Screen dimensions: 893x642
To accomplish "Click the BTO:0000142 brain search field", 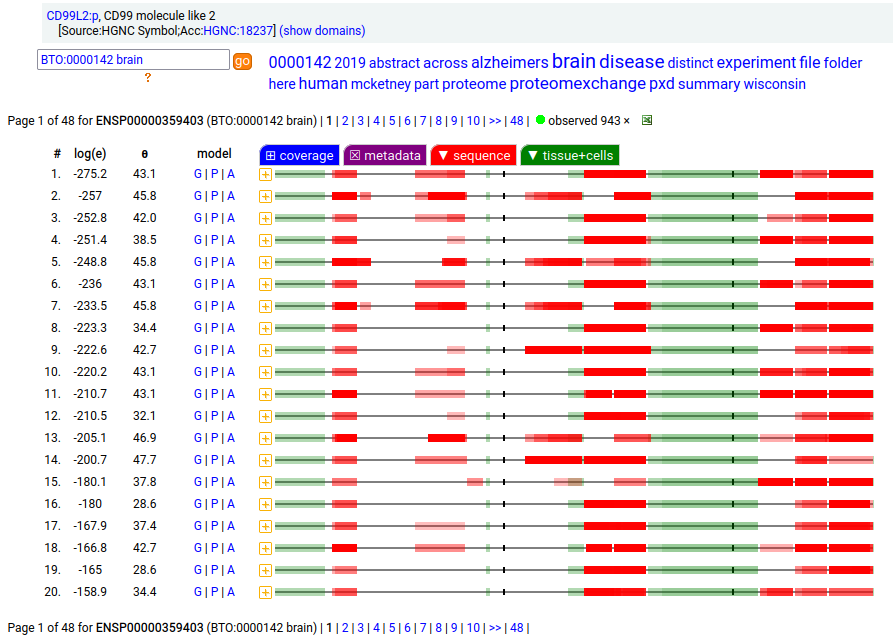I will pos(133,60).
